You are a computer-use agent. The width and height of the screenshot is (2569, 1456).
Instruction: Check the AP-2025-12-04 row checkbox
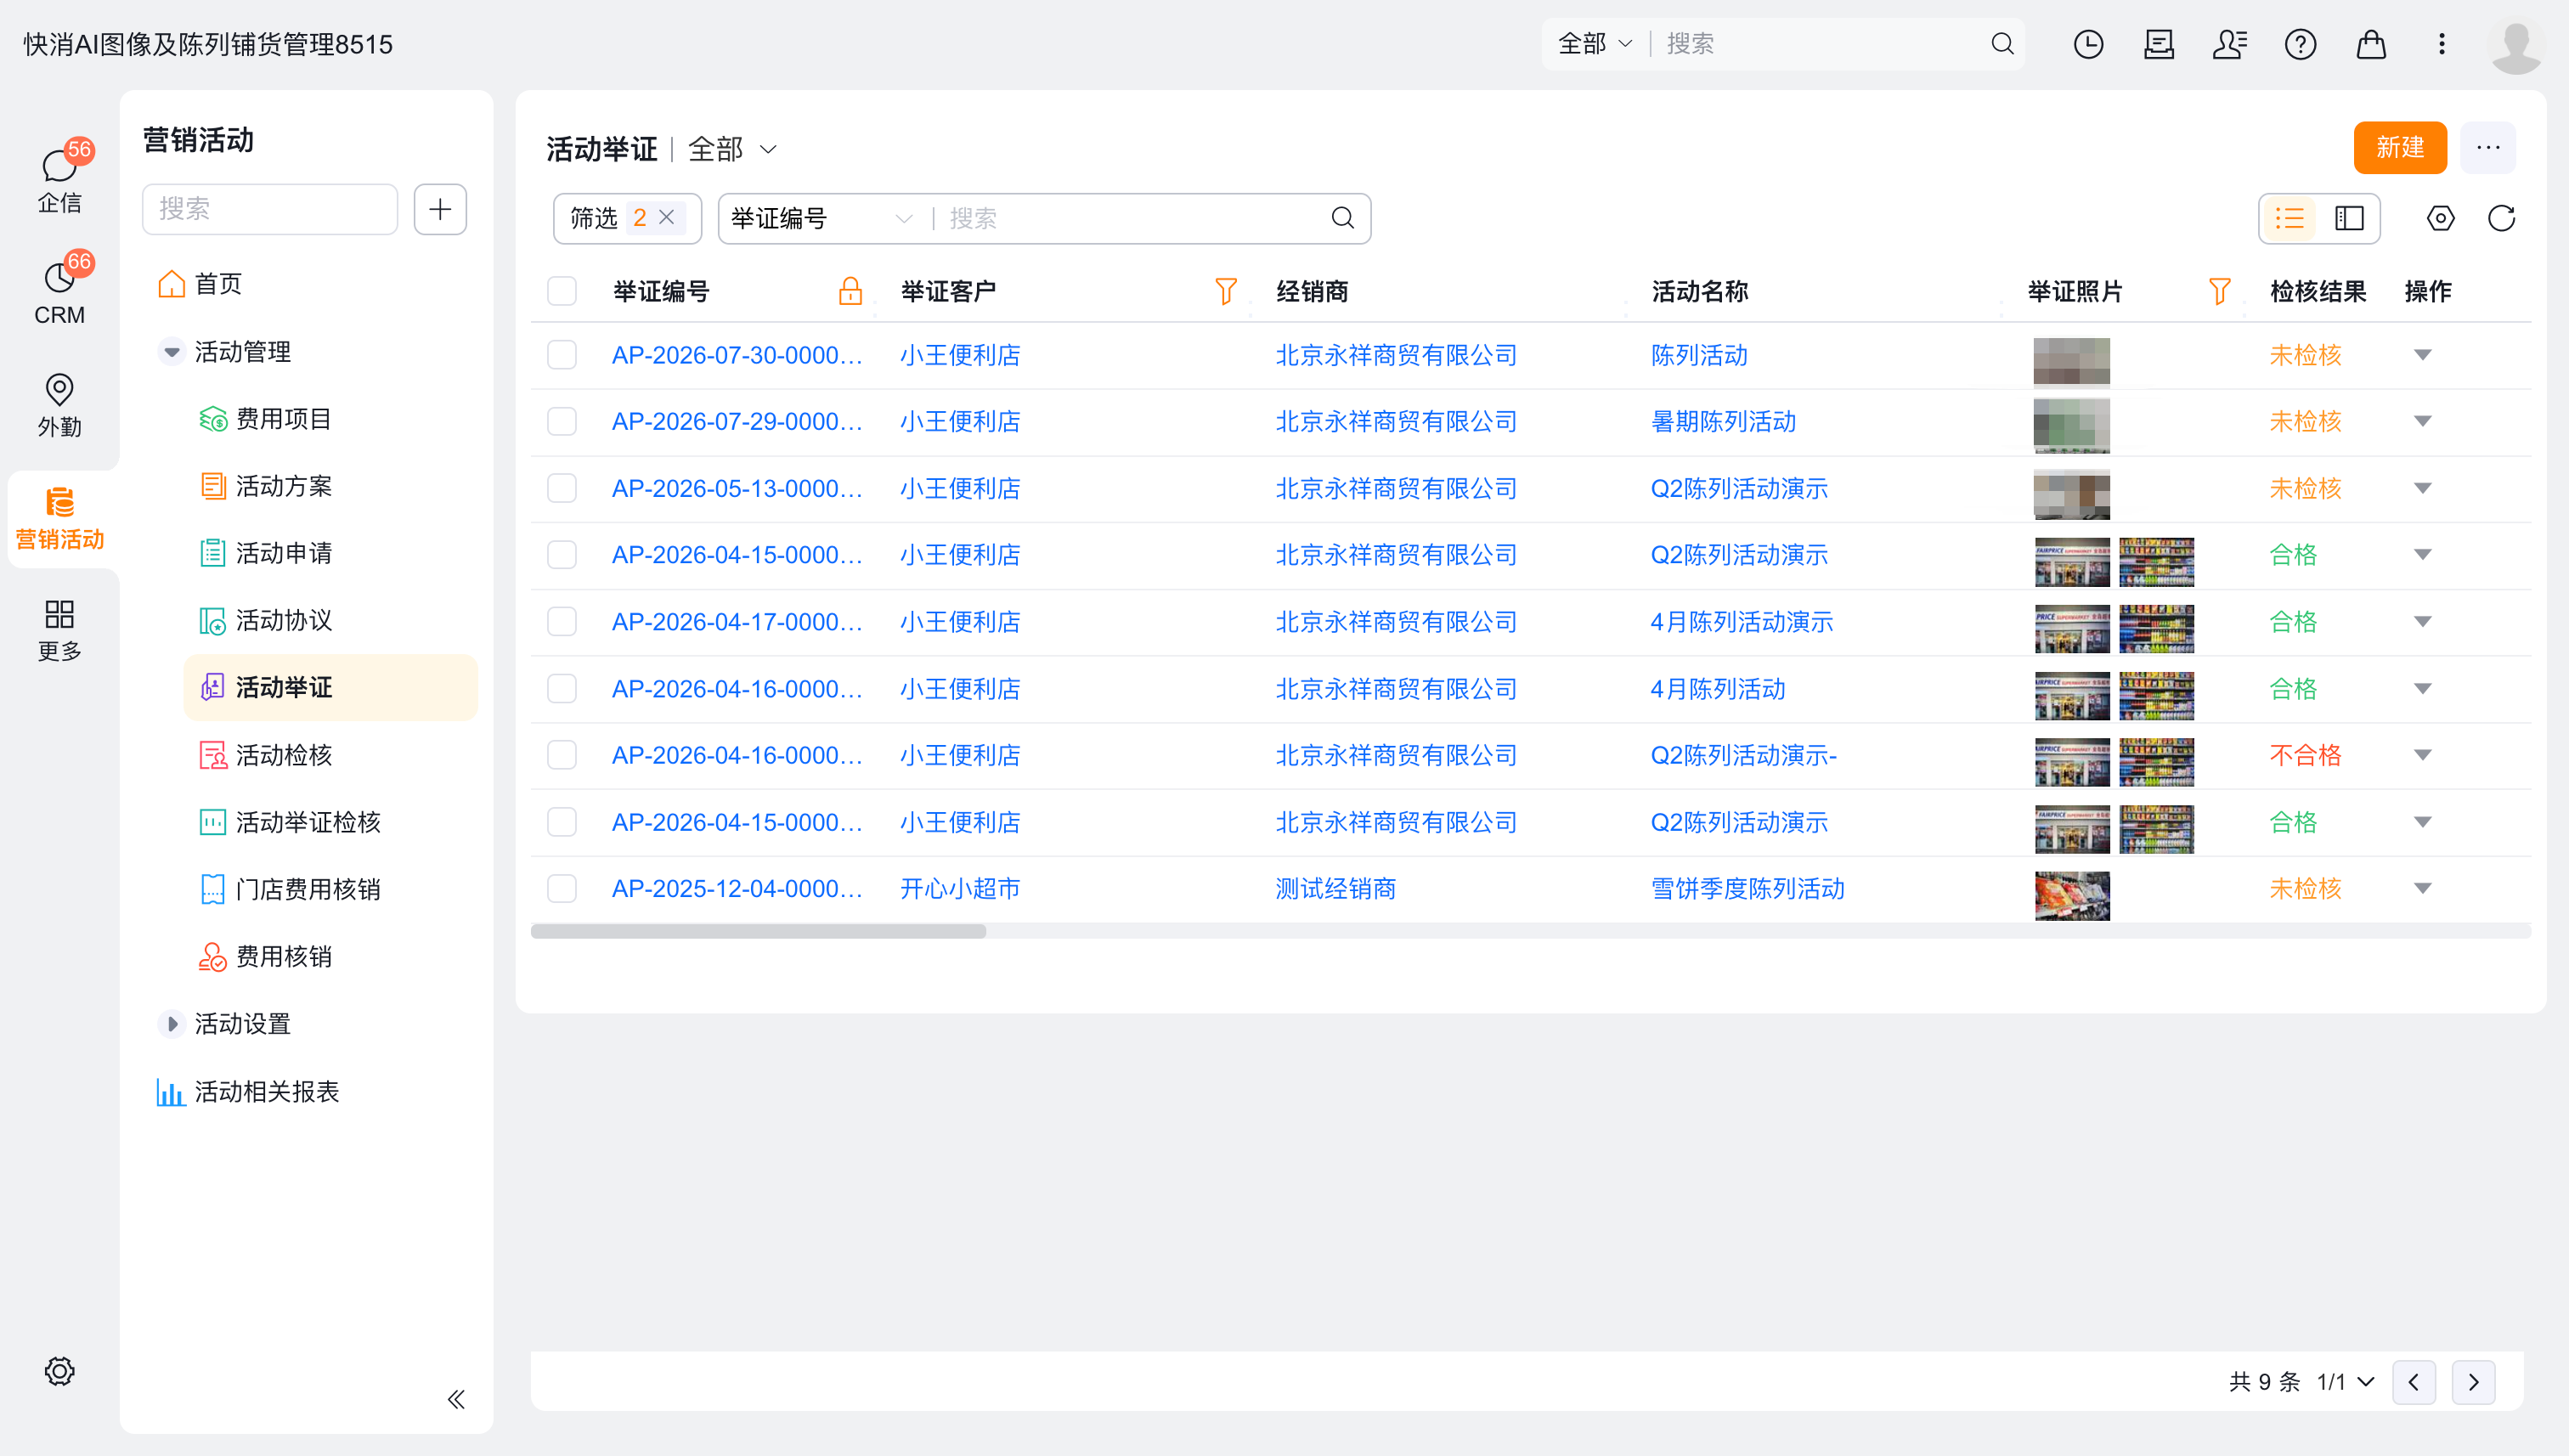click(562, 889)
